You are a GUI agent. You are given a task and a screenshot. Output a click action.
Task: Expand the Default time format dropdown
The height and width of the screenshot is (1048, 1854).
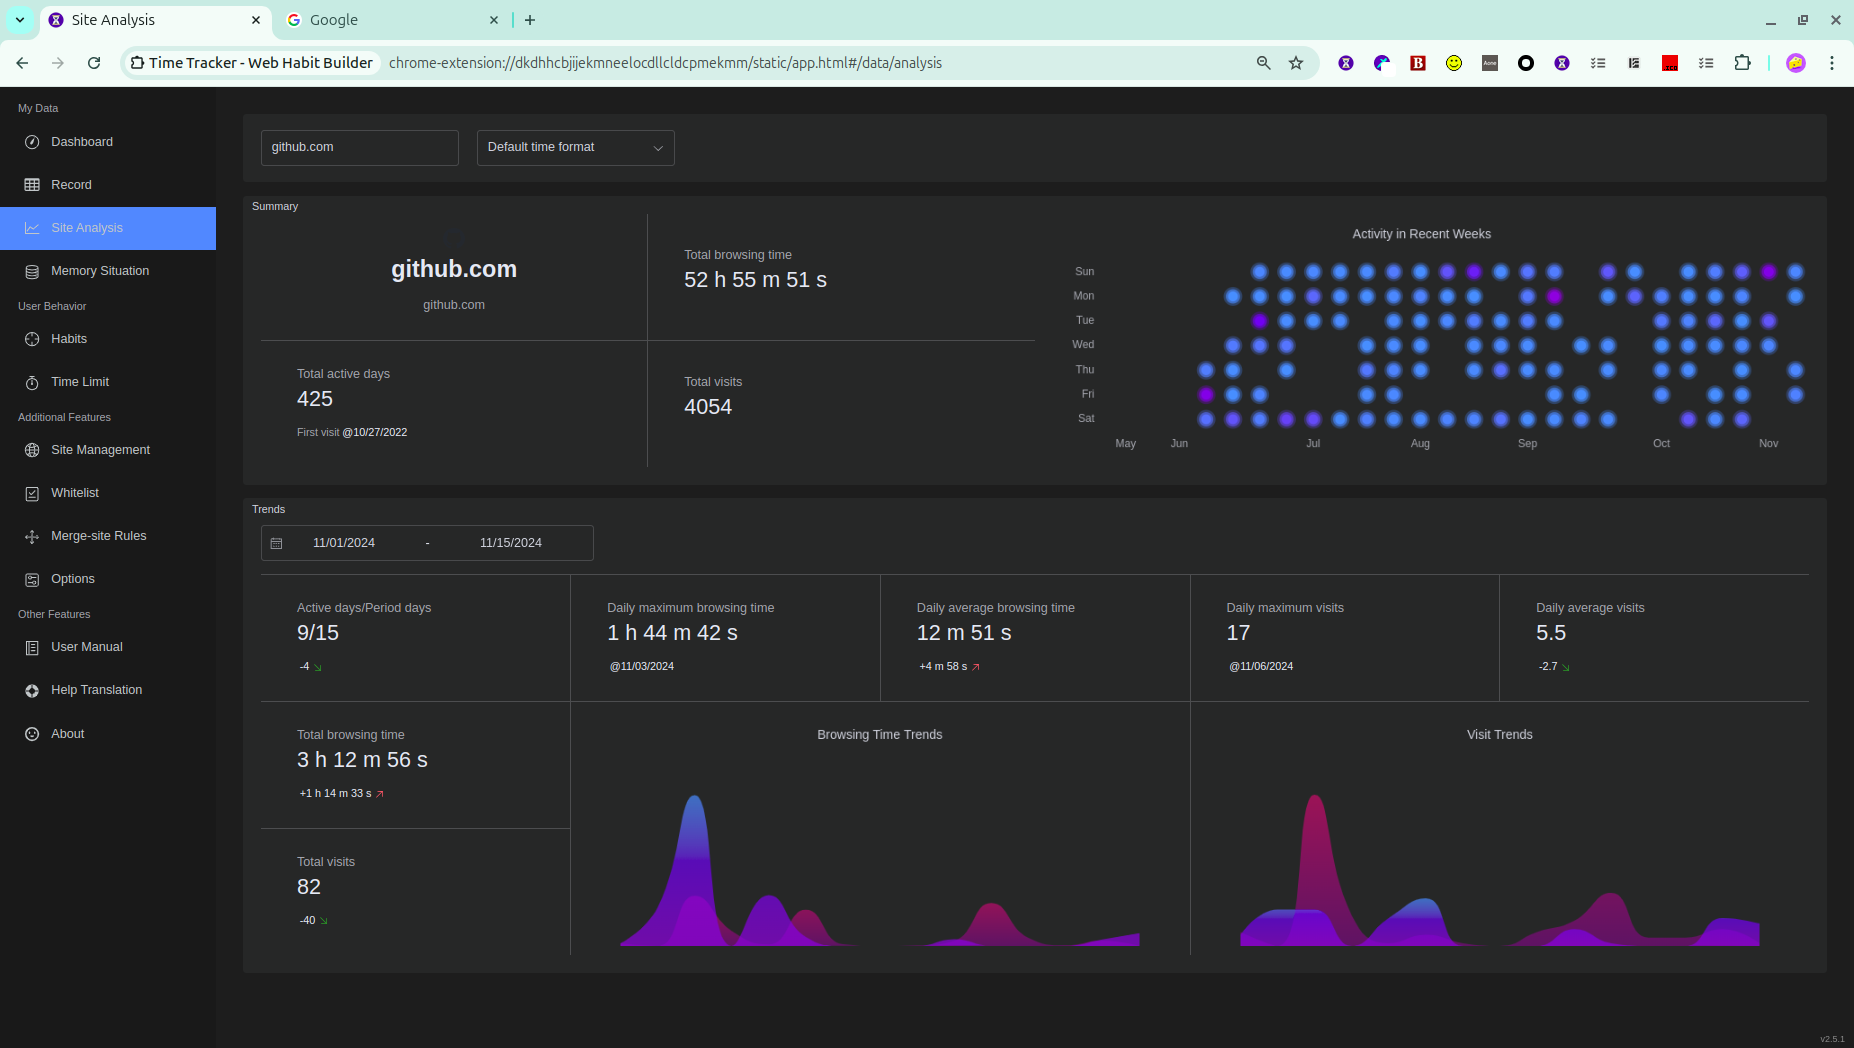tap(576, 147)
